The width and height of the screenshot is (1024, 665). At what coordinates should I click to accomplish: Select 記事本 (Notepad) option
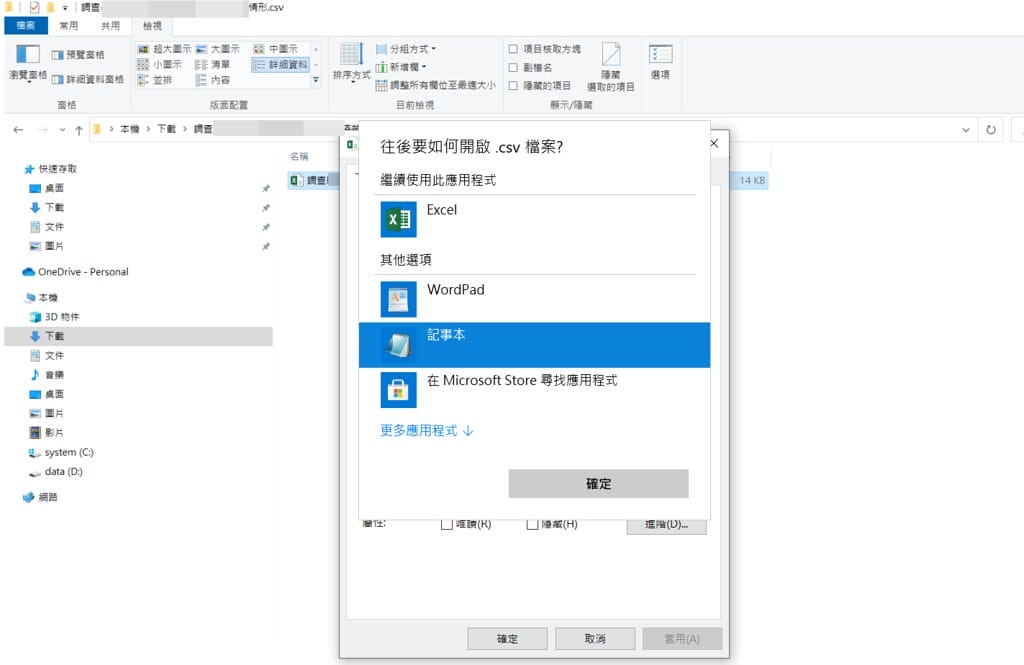tap(534, 345)
